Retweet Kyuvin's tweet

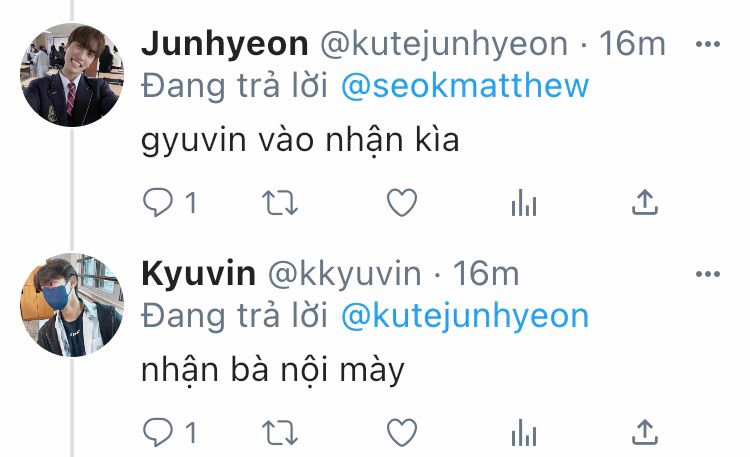[280, 433]
